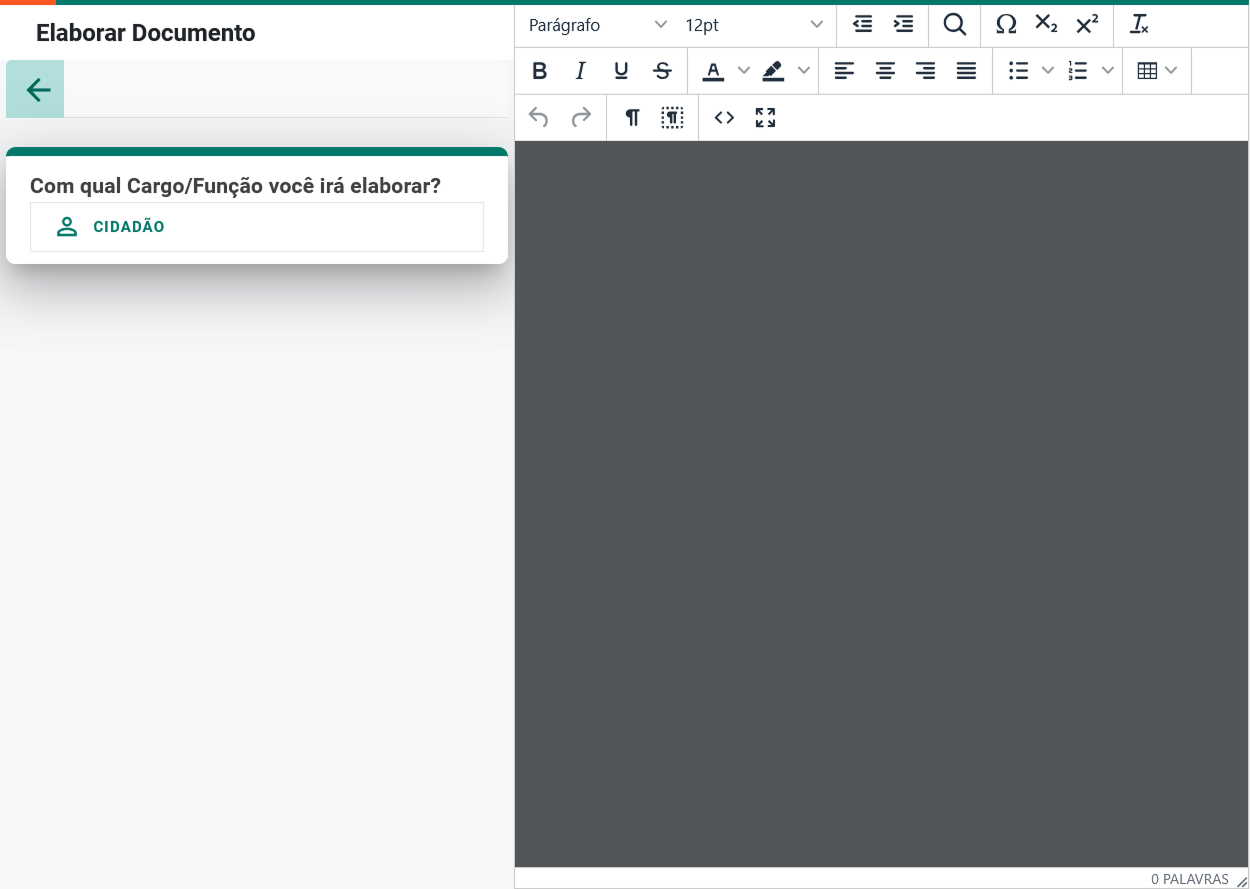The image size is (1250, 889).
Task: Enter fullscreen editor mode
Action: pos(765,118)
